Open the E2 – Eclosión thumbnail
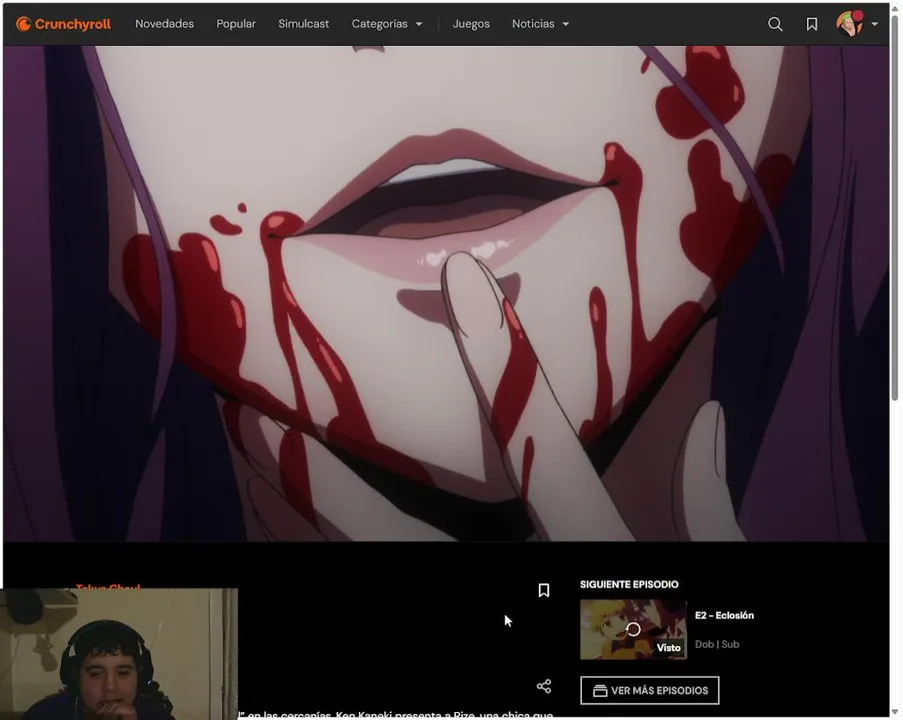The image size is (903, 720). (633, 630)
